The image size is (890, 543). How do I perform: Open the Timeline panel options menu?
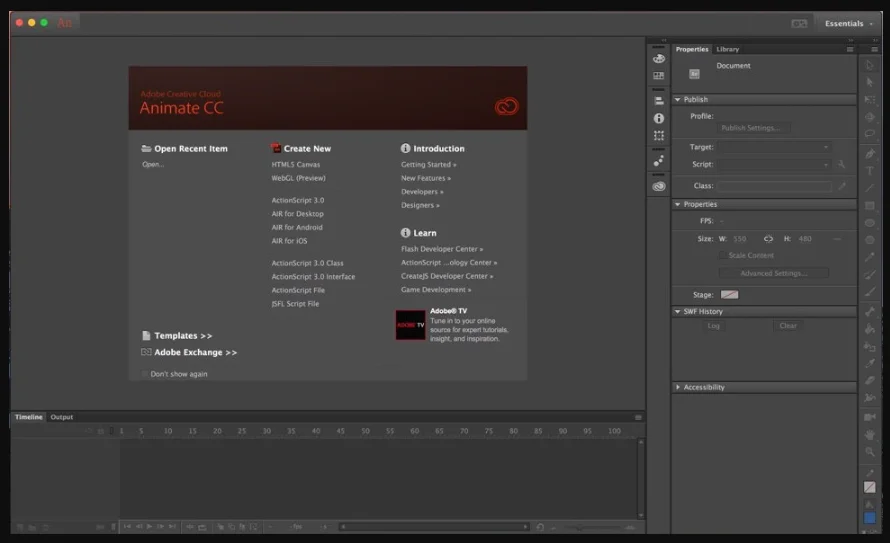[638, 417]
